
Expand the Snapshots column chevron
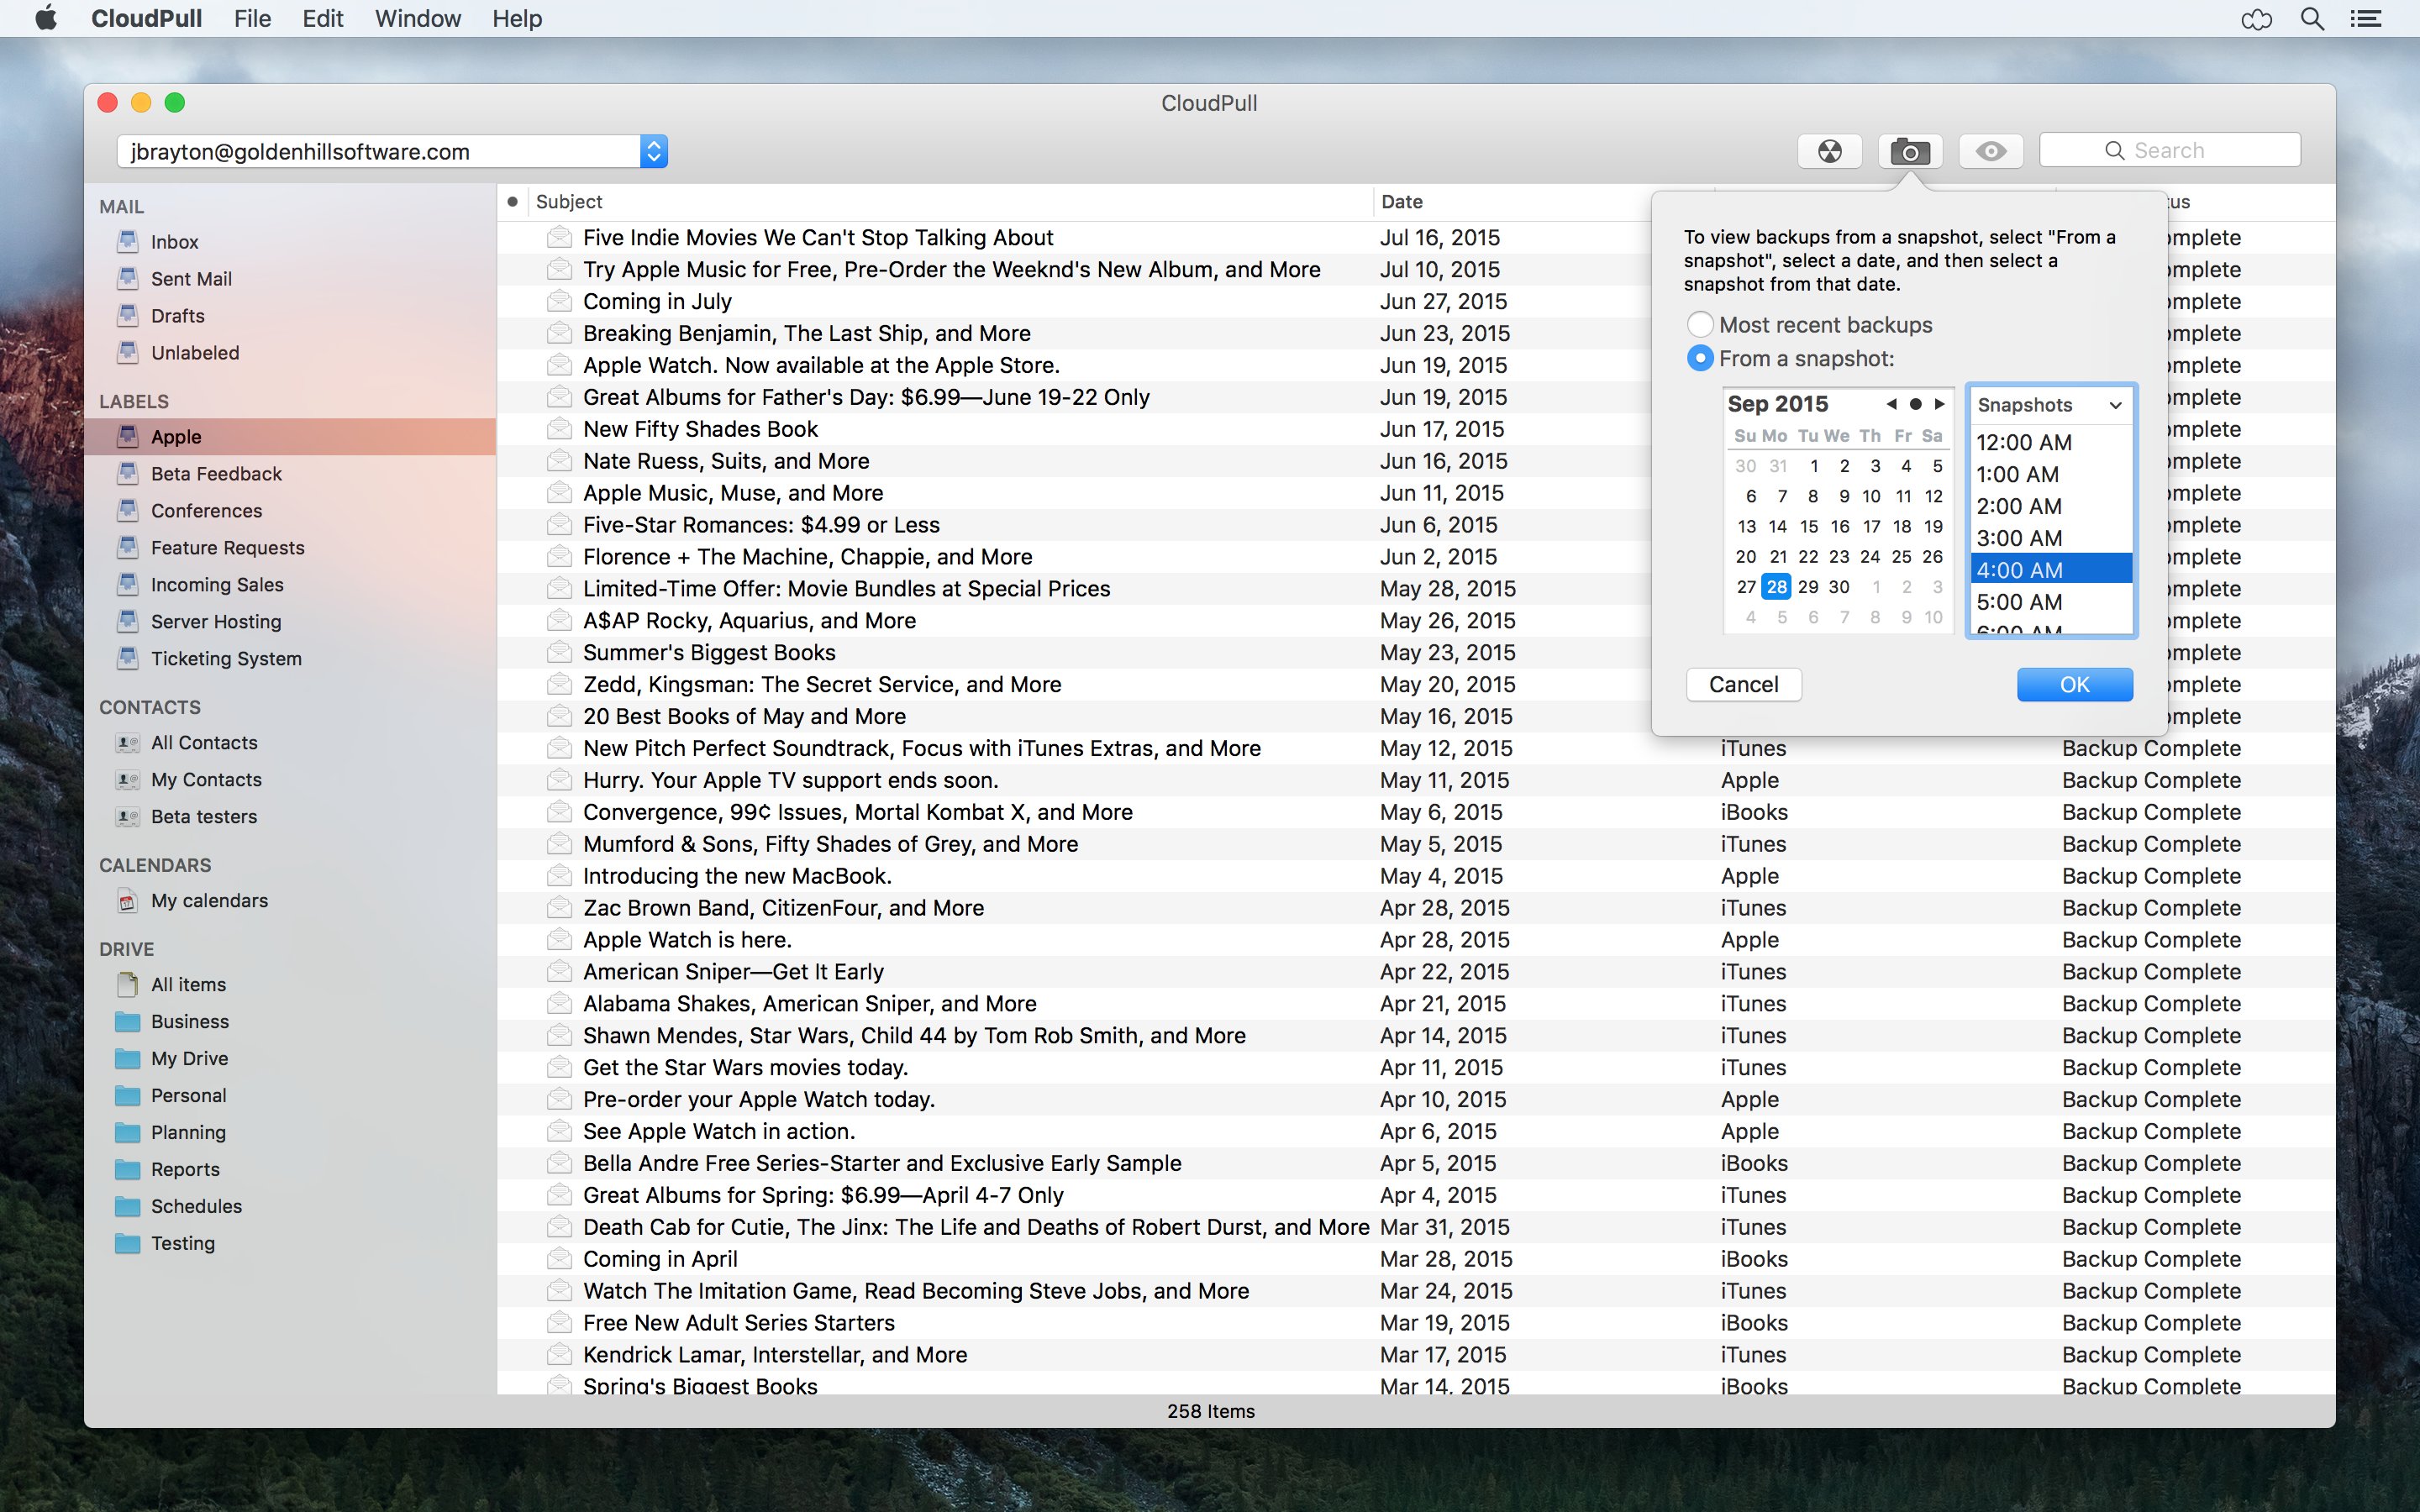pos(2115,405)
